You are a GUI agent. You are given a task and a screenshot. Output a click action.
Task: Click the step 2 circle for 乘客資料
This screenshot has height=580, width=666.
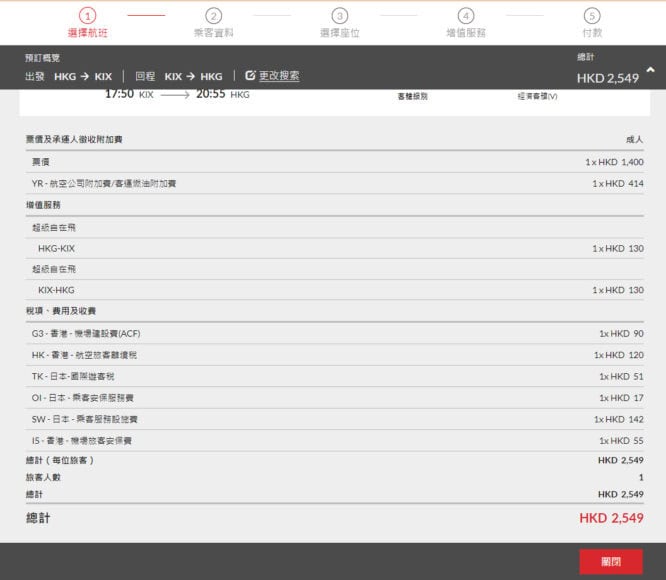(x=213, y=16)
